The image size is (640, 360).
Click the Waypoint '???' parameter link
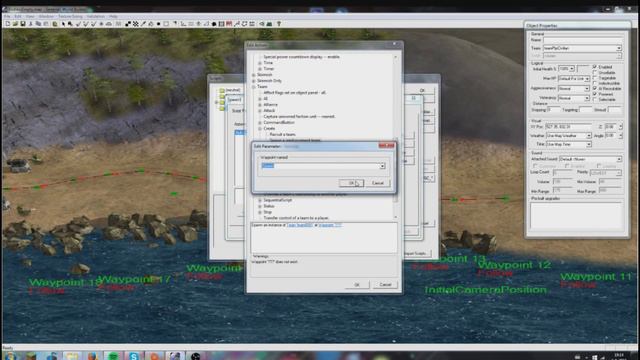coord(330,225)
